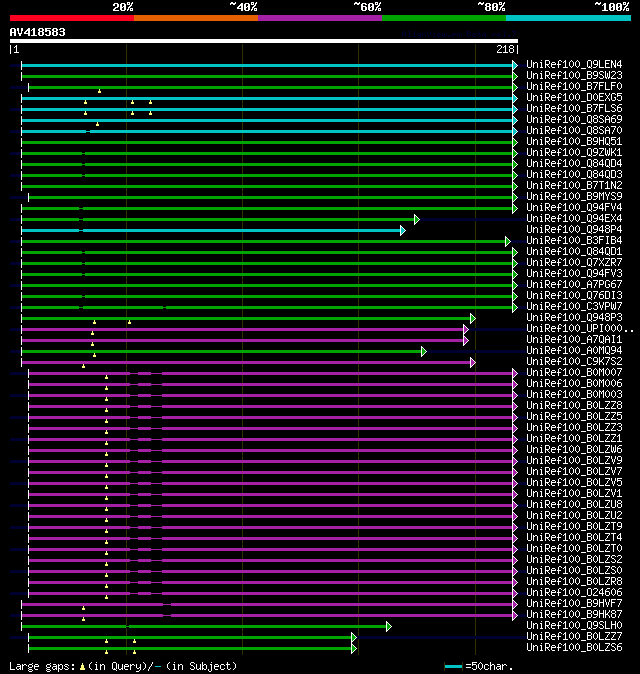Image resolution: width=640 pixels, height=674 pixels.
Task: Select the UniRef100_A7PG67 label
Action: (574, 285)
